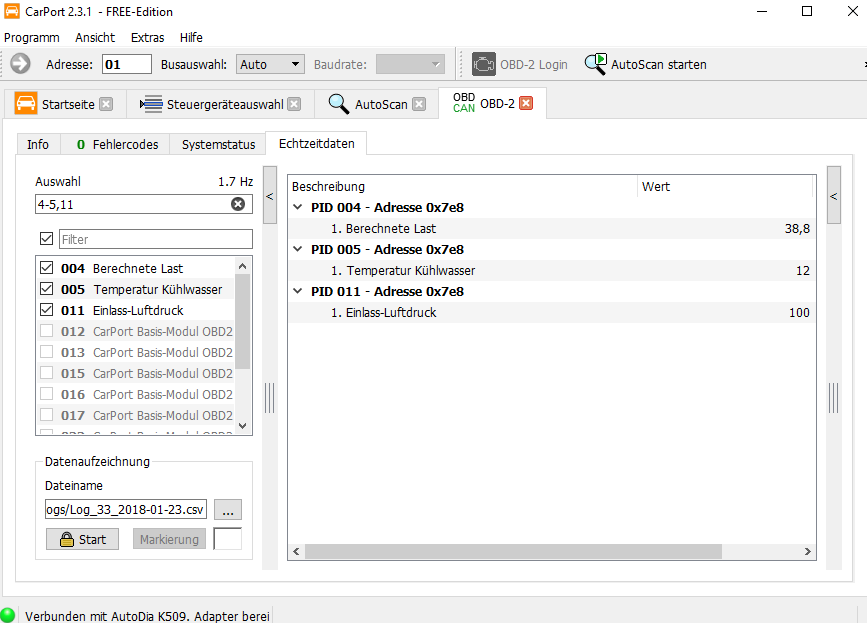
Task: Close the Startseite tab
Action: pyautogui.click(x=106, y=104)
